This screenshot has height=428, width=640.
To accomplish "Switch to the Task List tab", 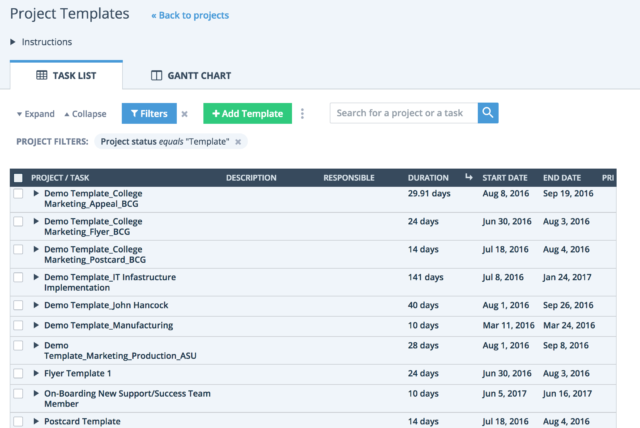I will point(66,75).
